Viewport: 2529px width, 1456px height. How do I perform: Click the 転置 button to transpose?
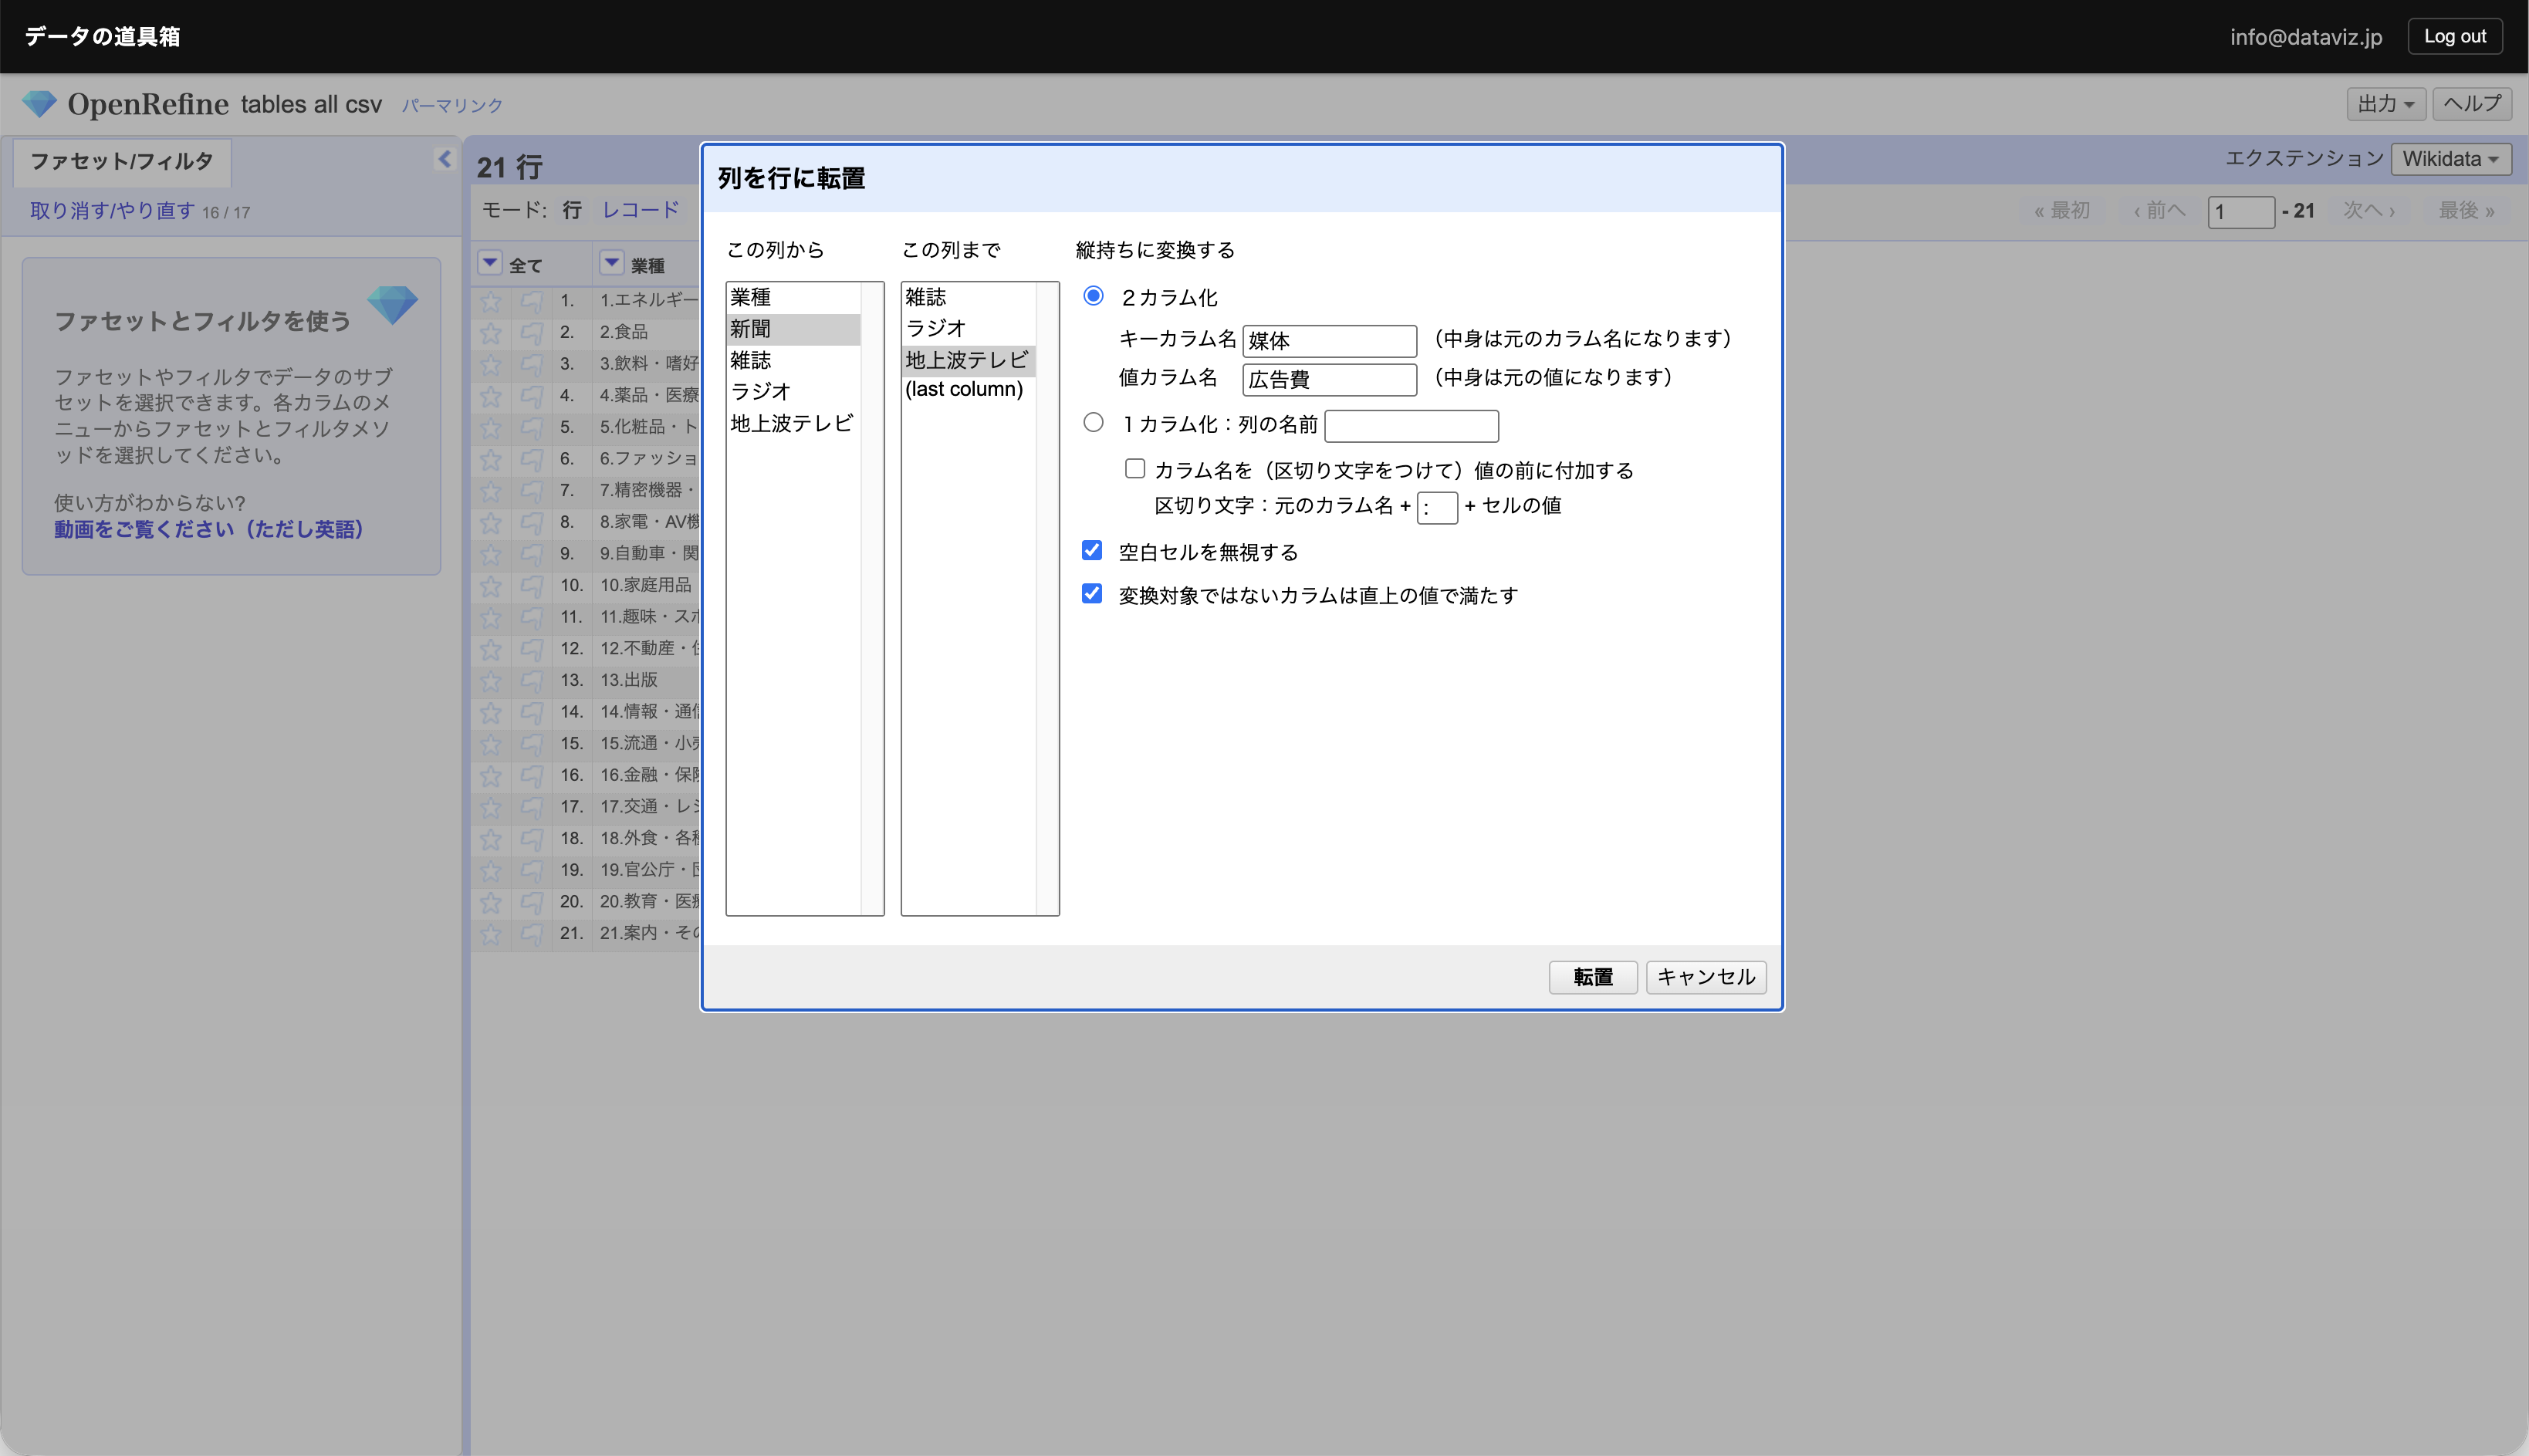point(1592,977)
